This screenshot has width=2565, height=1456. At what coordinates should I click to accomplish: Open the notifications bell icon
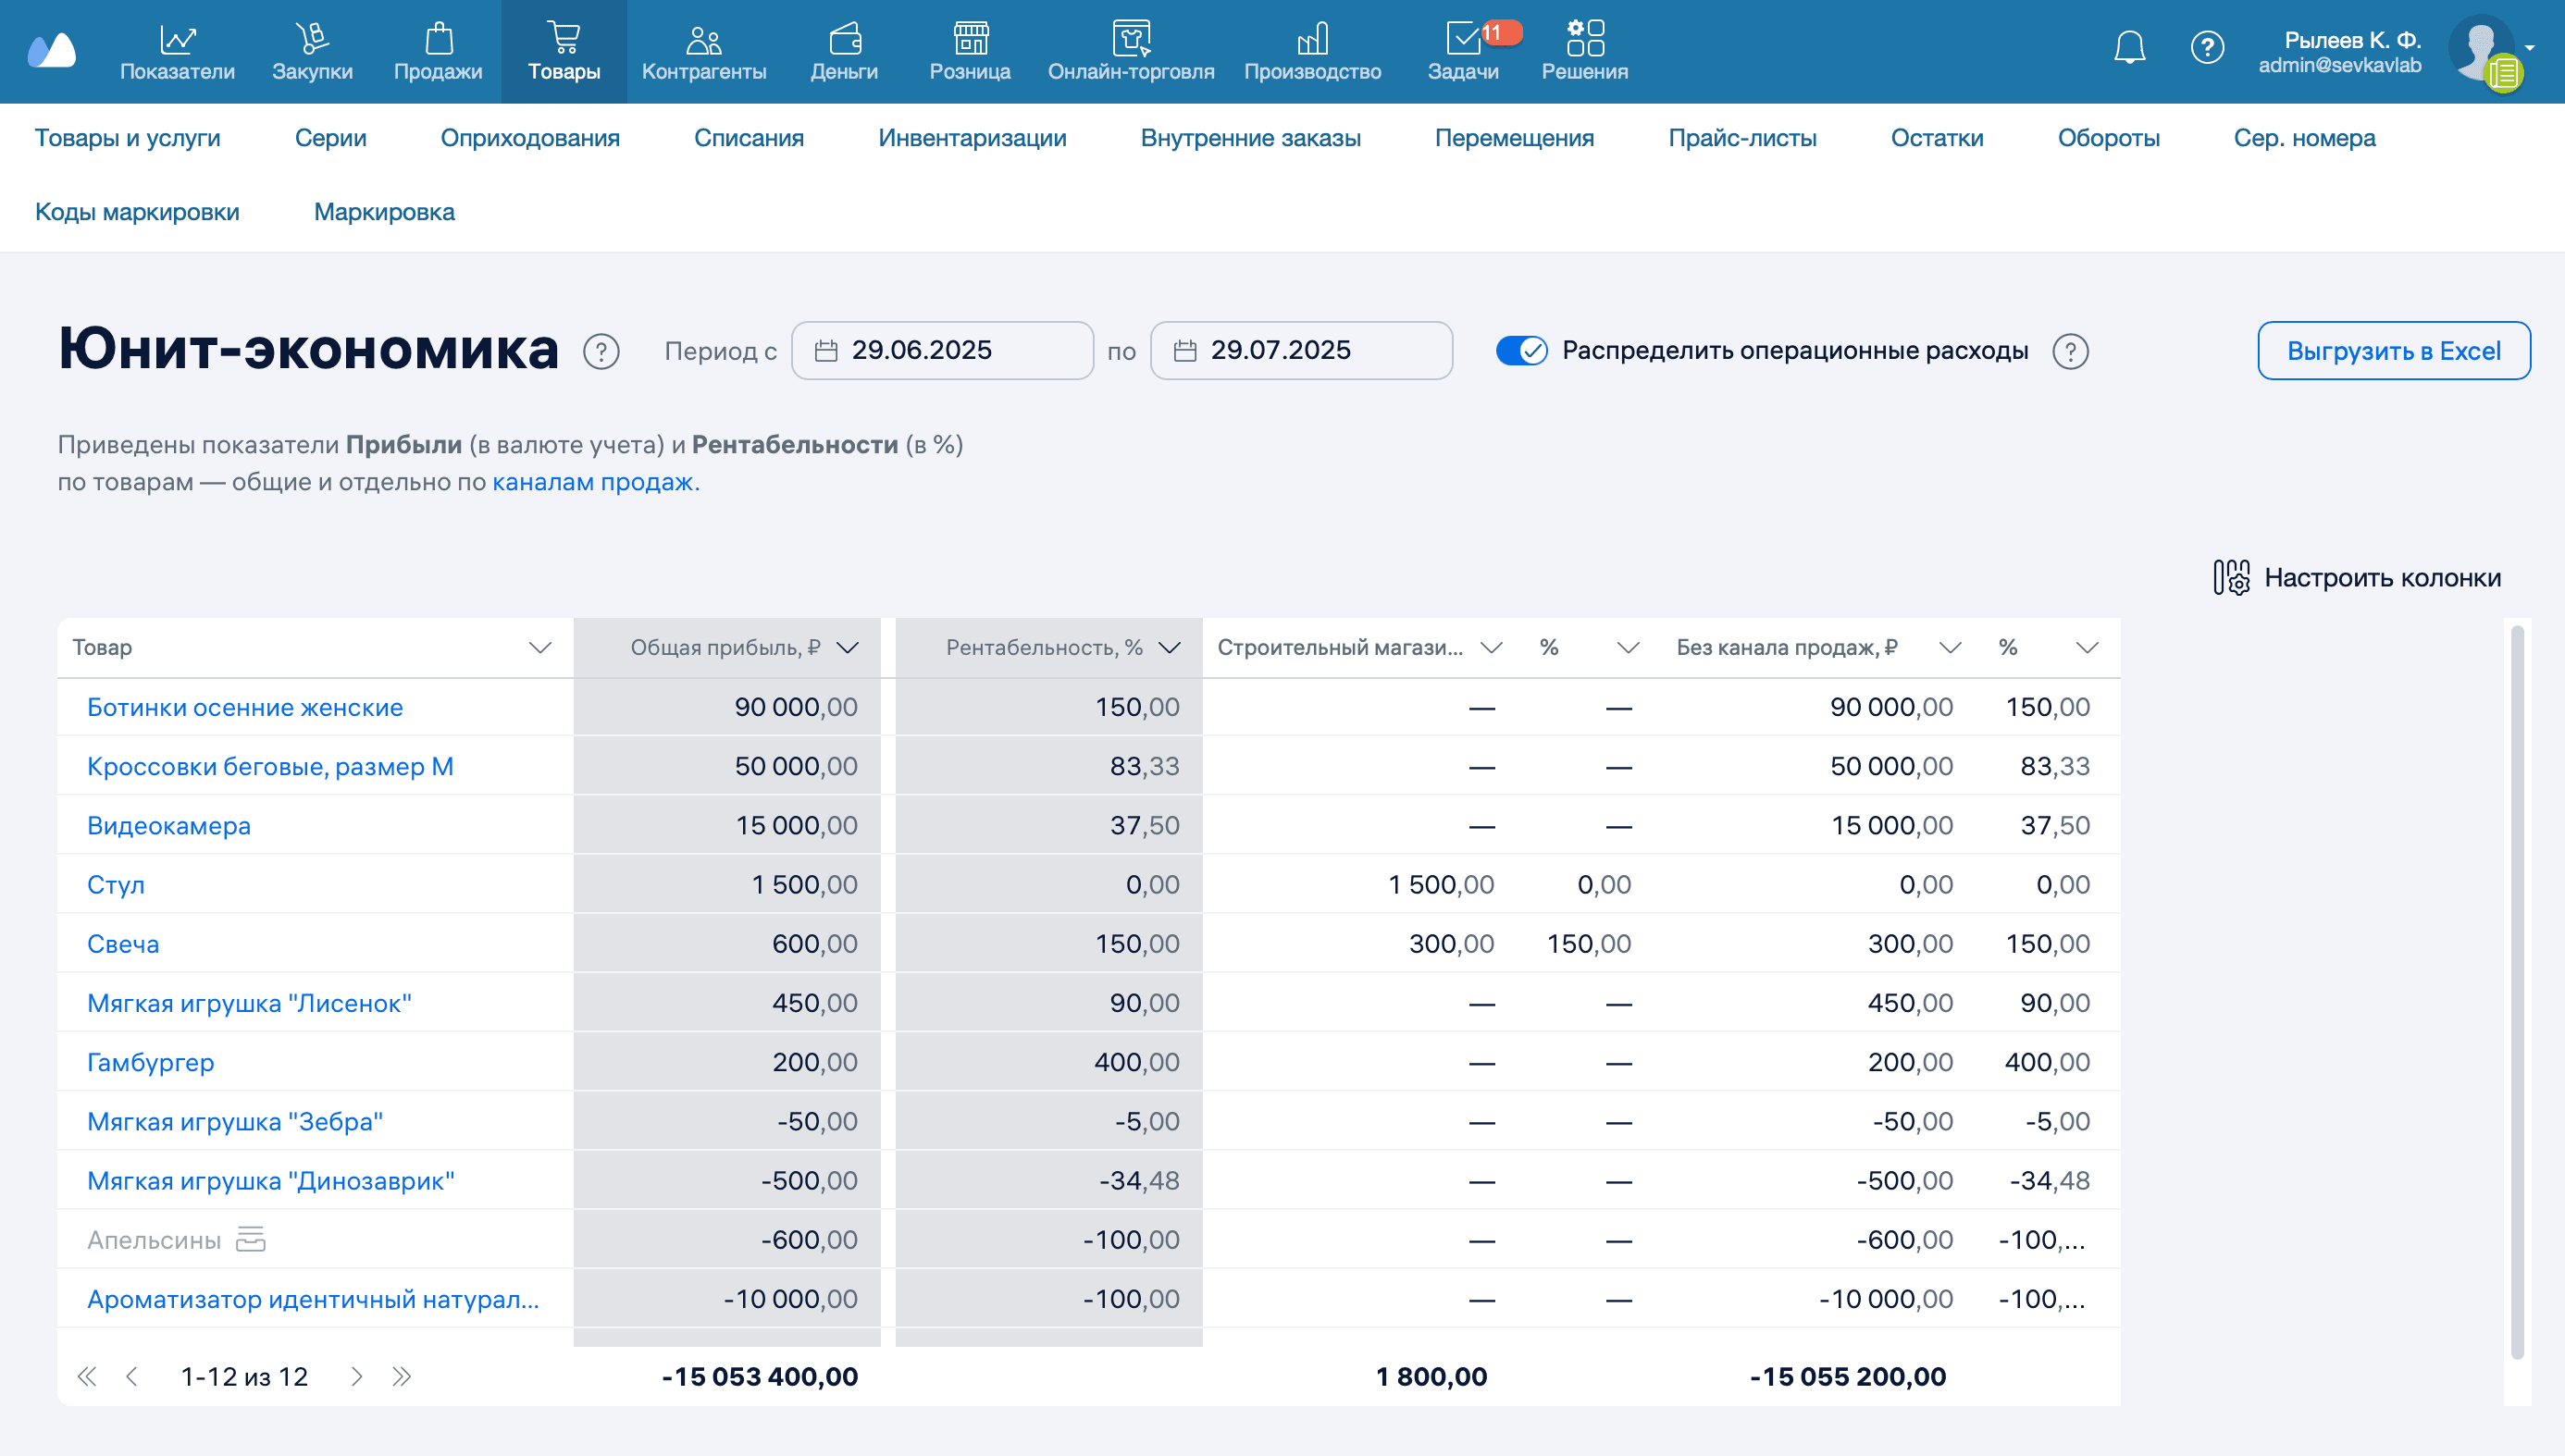click(x=2129, y=48)
